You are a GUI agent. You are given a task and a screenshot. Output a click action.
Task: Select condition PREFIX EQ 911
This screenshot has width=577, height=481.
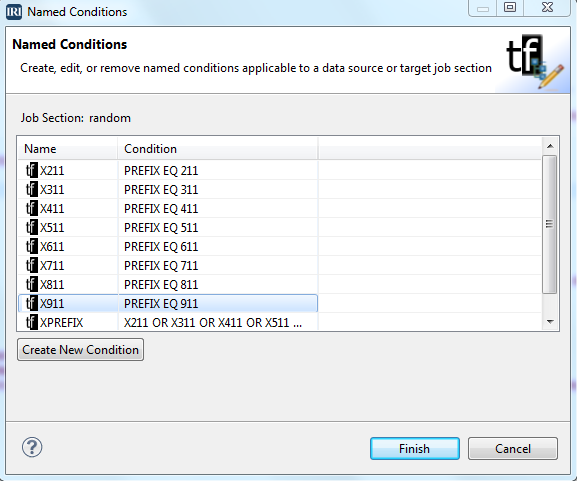[x=161, y=304]
